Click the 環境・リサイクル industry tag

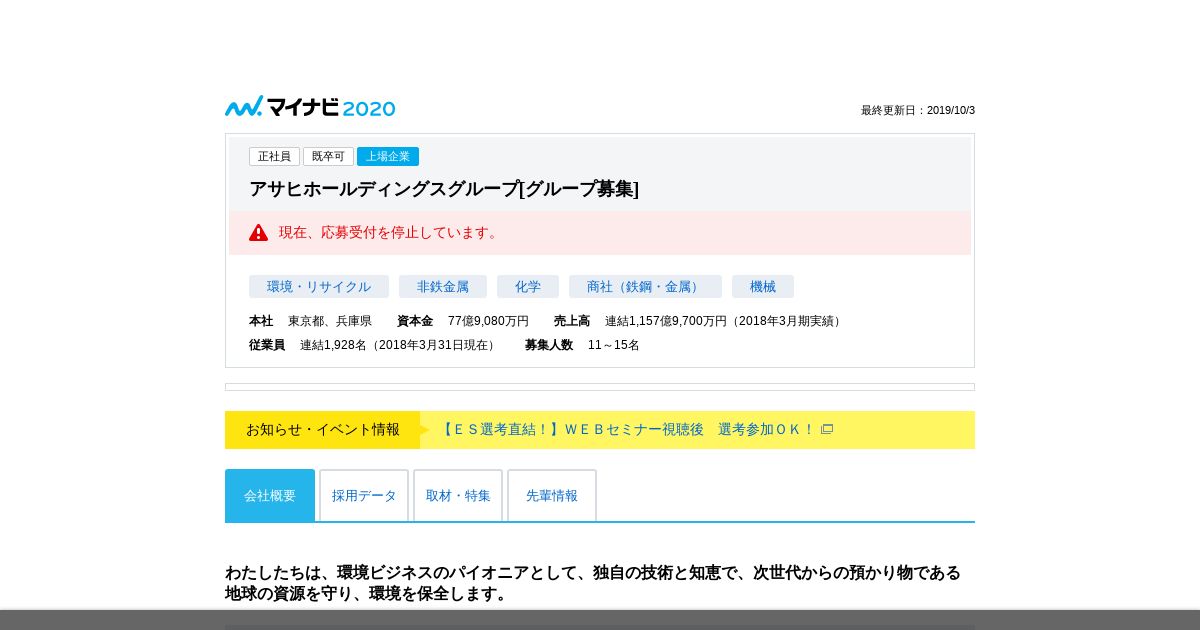click(x=319, y=287)
